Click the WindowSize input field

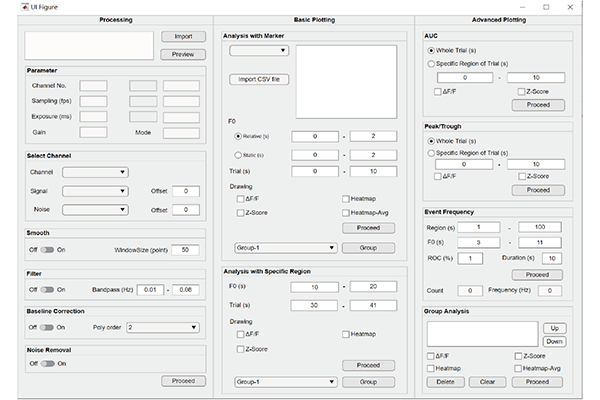pyautogui.click(x=185, y=249)
